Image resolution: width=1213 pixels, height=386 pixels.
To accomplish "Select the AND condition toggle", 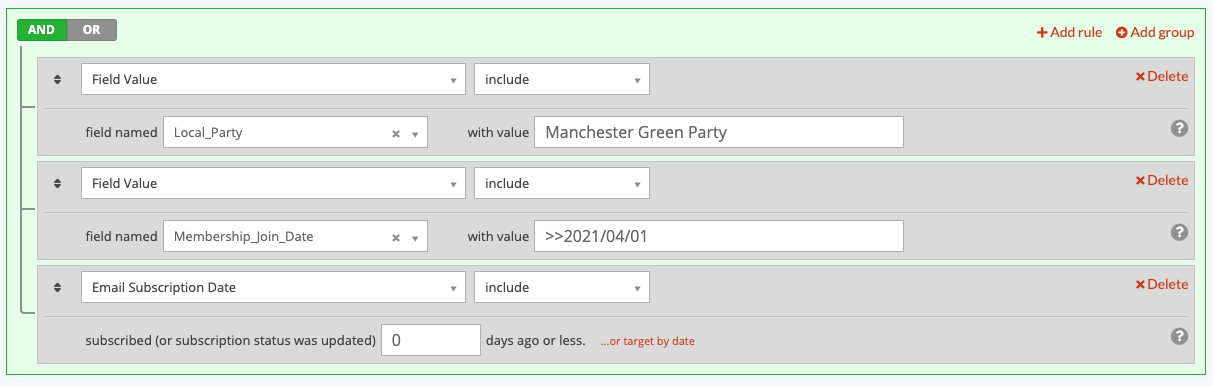I will point(42,30).
